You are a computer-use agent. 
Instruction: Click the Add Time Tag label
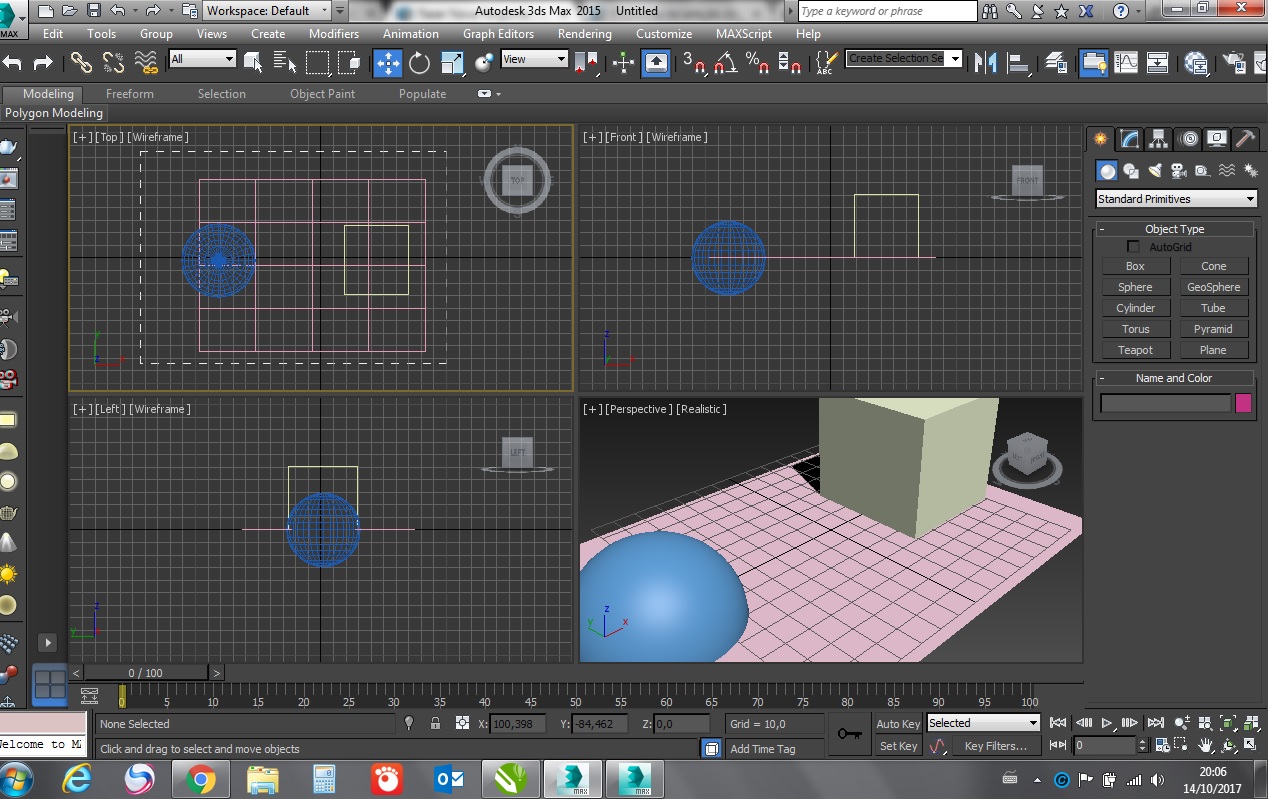(x=763, y=749)
